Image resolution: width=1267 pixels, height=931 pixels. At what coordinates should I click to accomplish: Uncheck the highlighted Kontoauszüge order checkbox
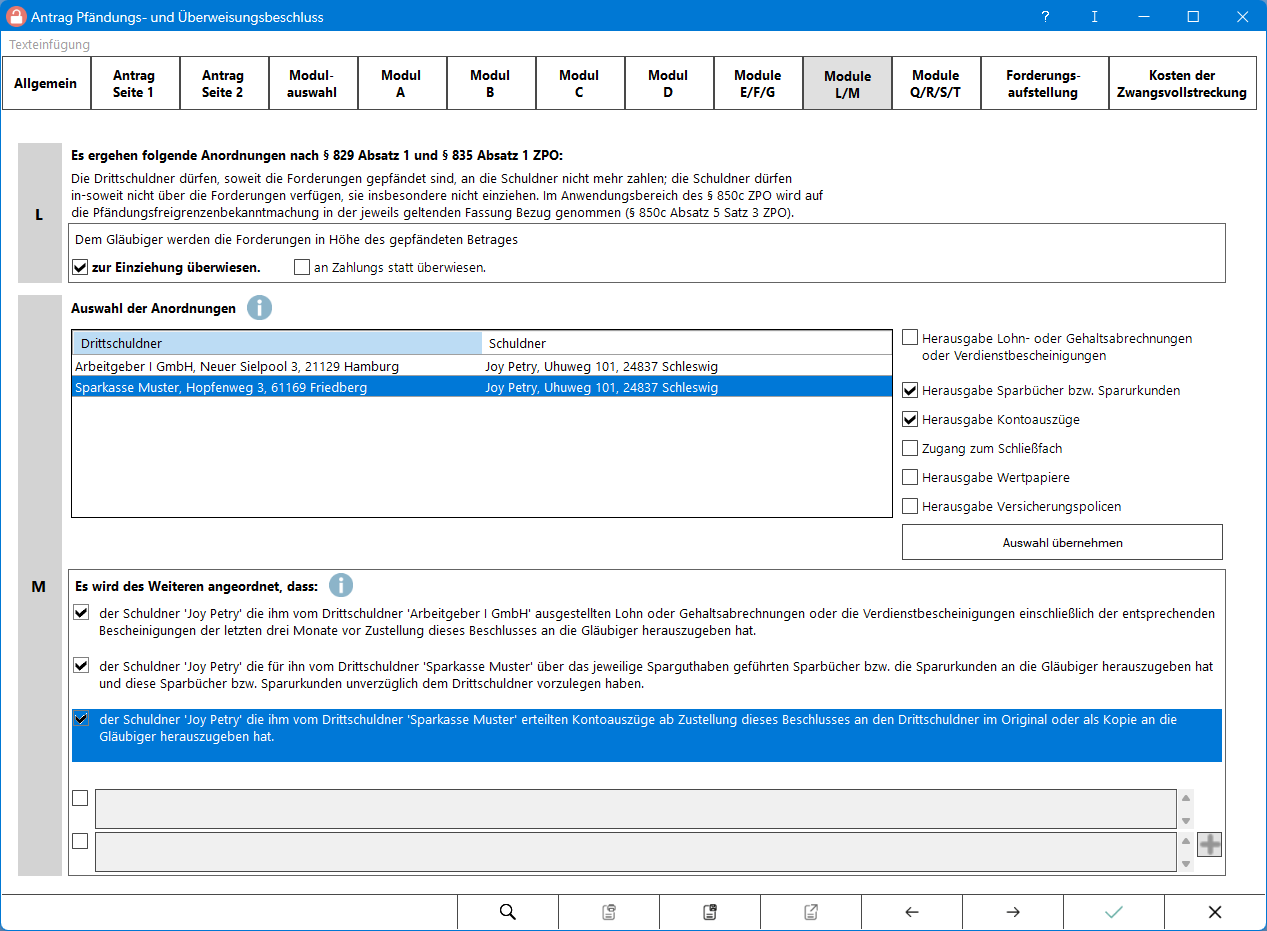[81, 718]
